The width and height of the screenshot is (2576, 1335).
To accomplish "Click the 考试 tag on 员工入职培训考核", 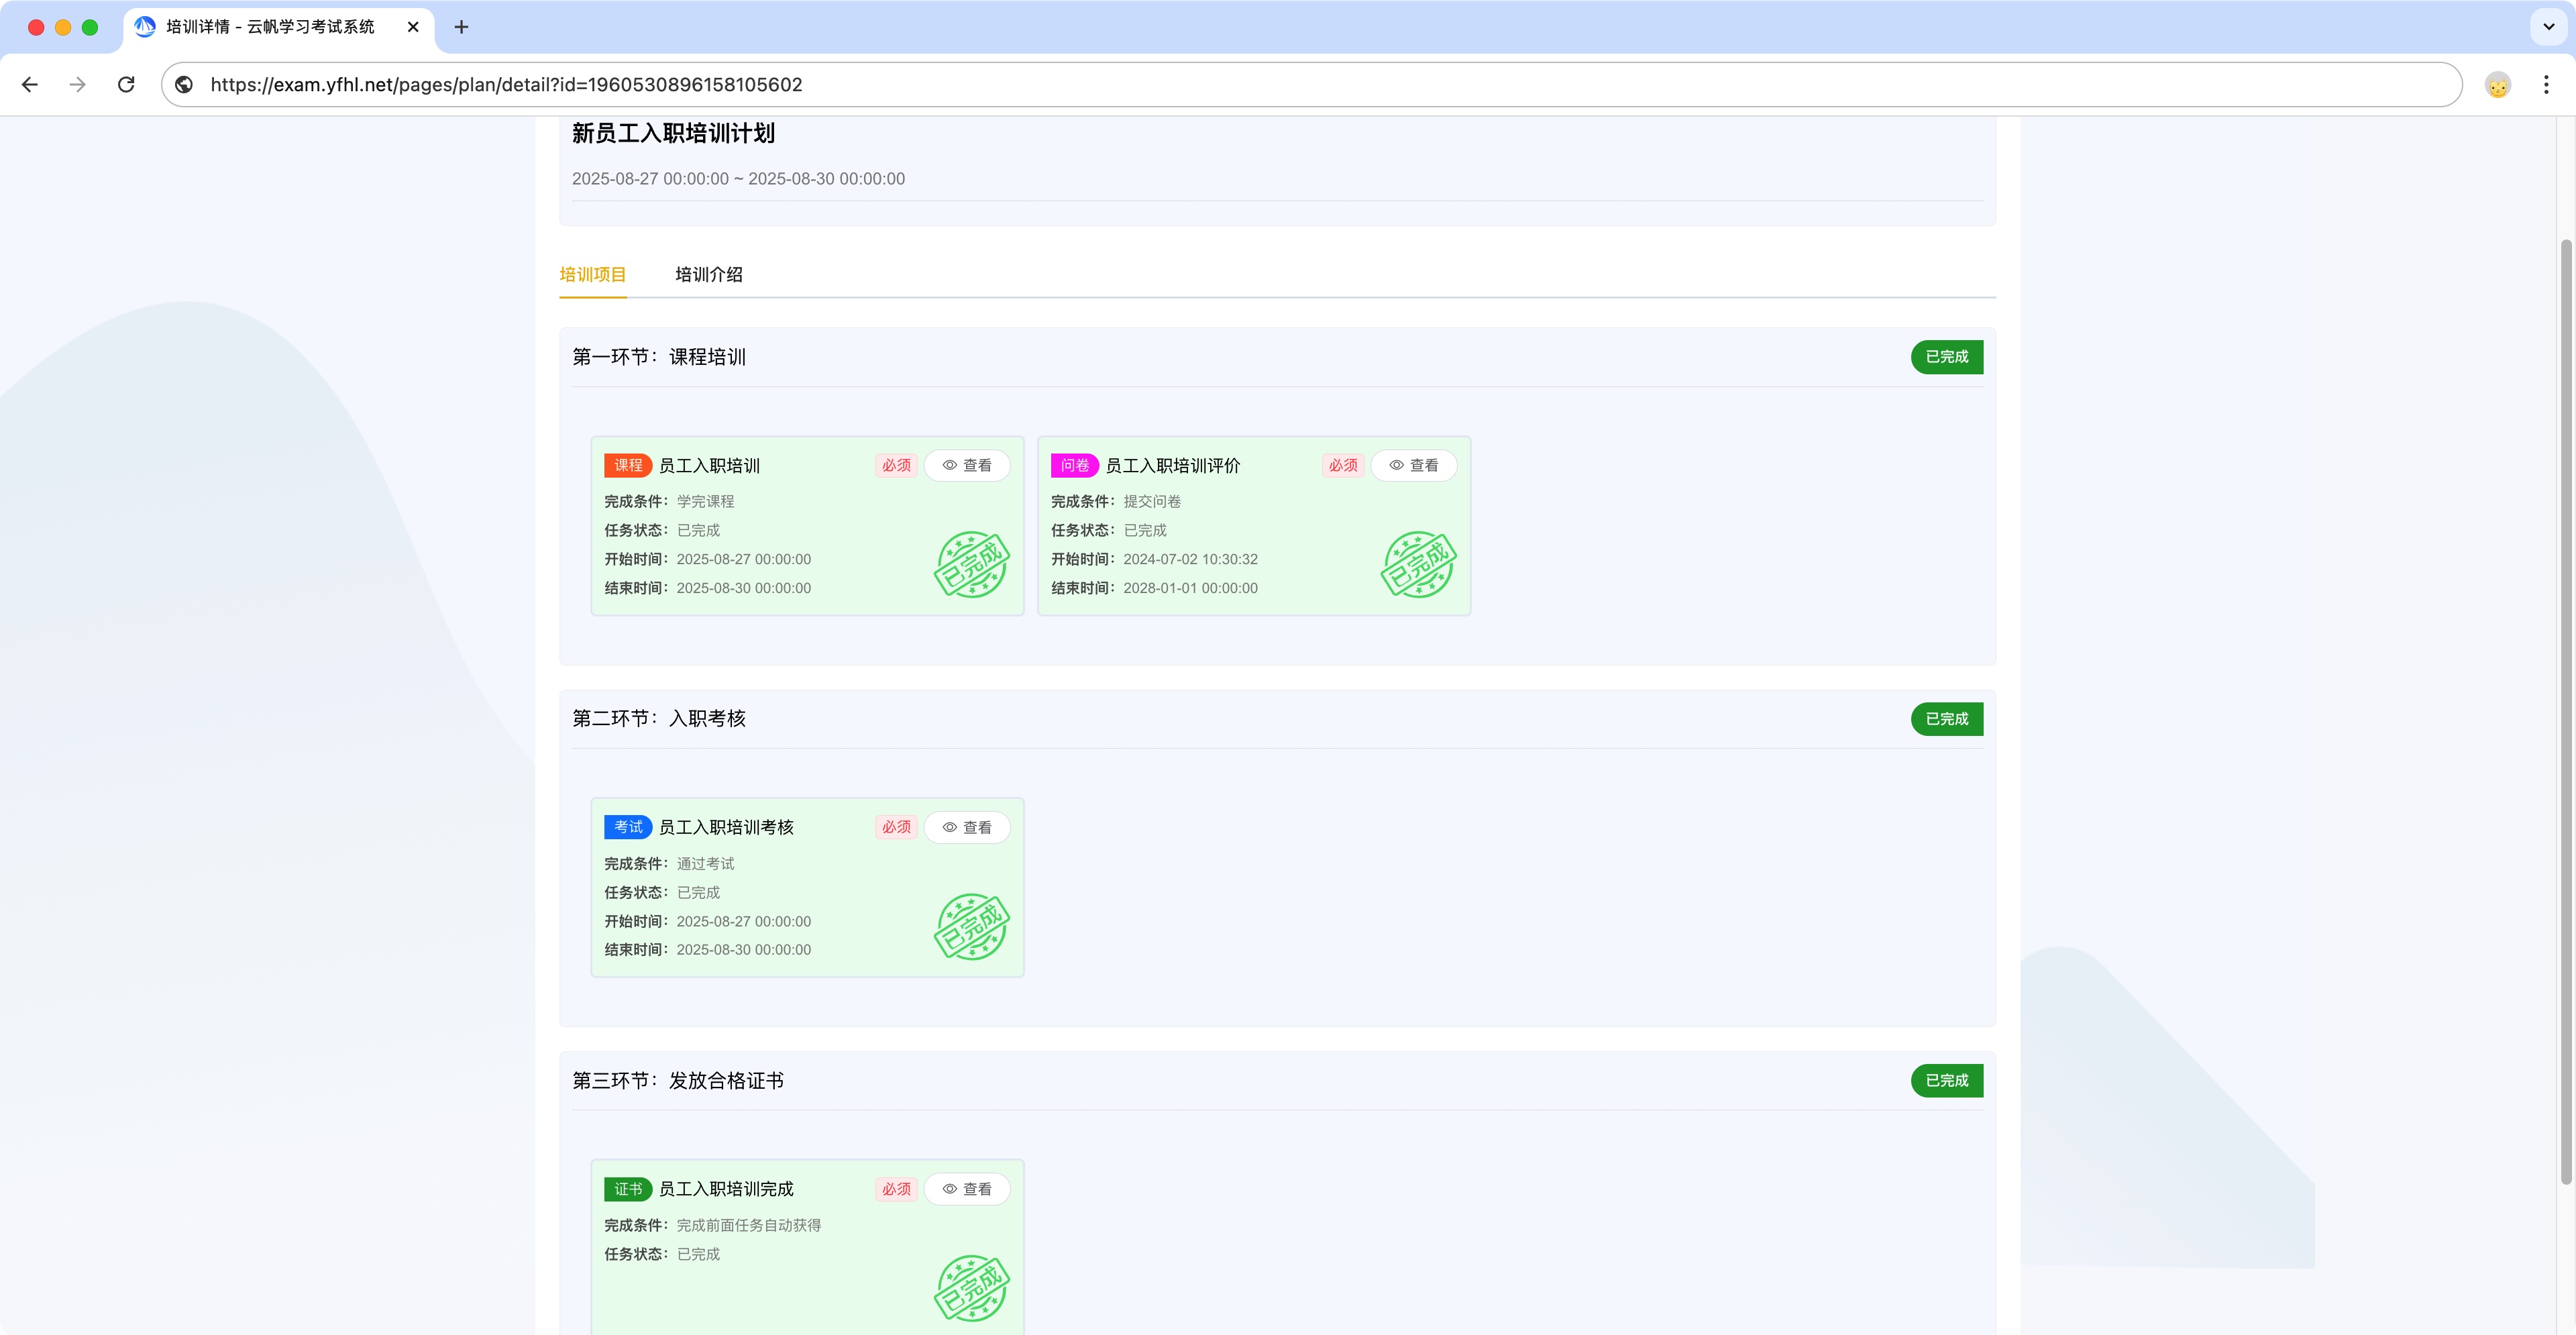I will click(628, 828).
